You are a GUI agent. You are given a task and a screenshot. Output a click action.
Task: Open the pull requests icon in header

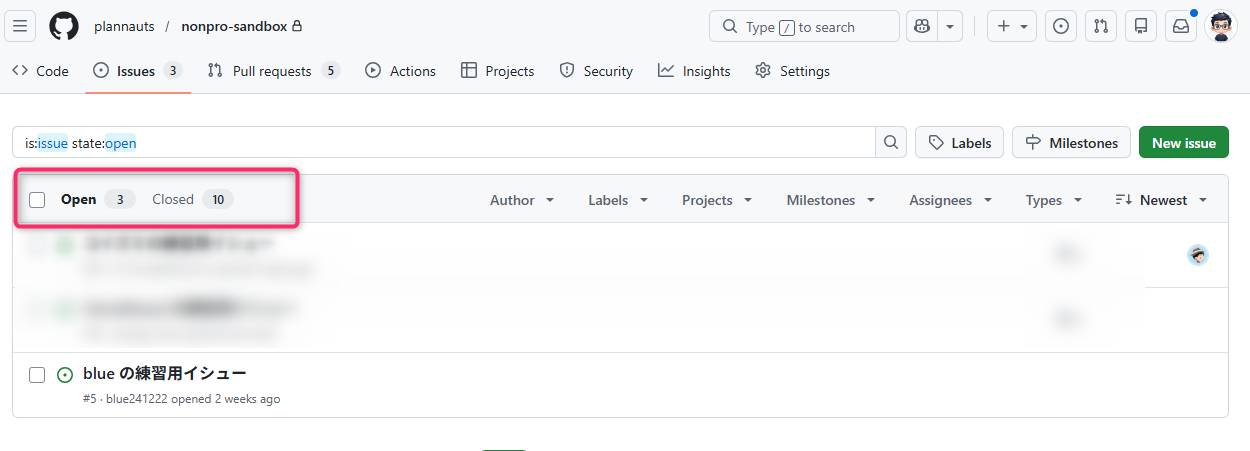(x=1101, y=26)
